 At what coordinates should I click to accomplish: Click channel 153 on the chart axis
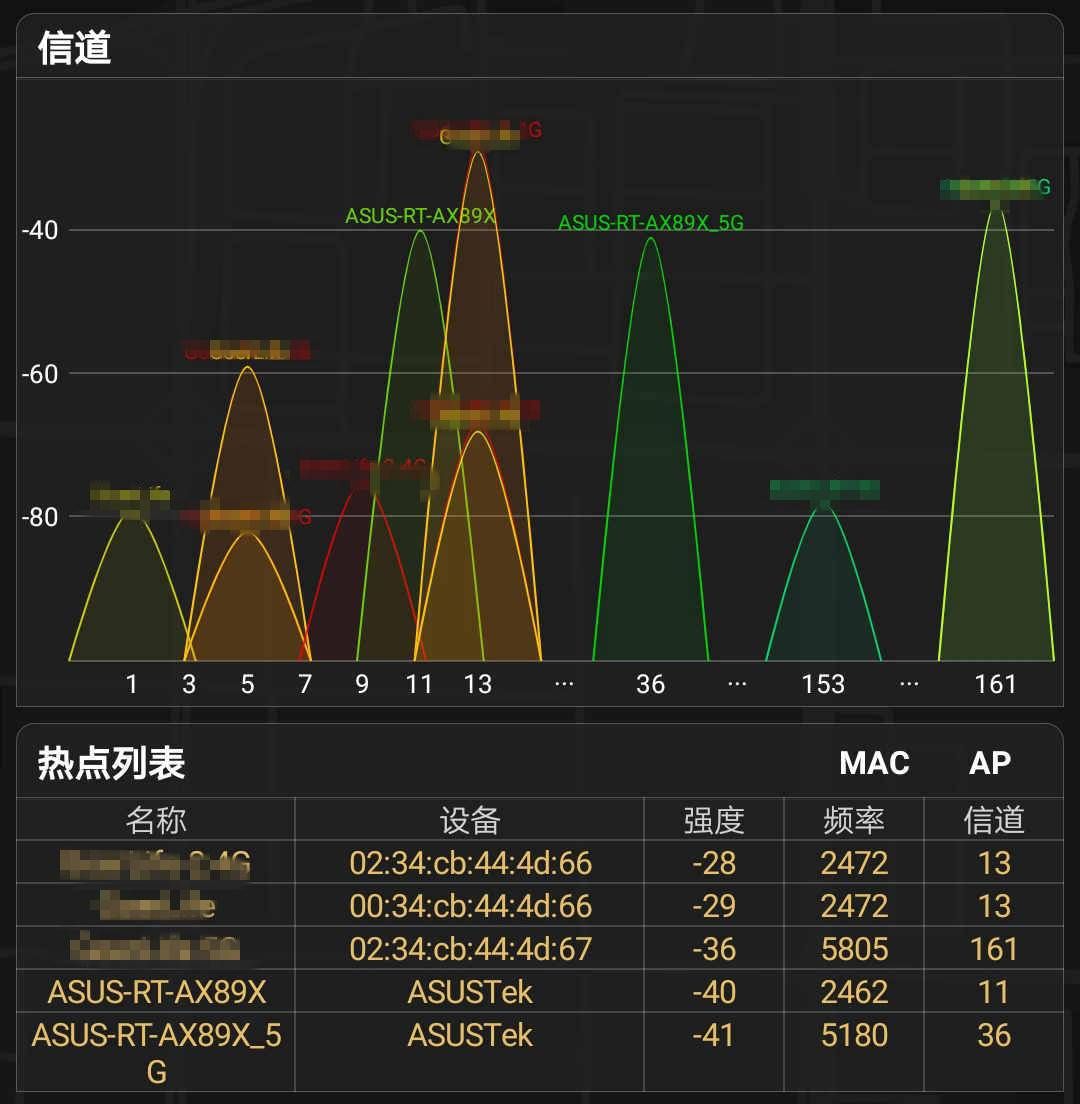coord(823,684)
